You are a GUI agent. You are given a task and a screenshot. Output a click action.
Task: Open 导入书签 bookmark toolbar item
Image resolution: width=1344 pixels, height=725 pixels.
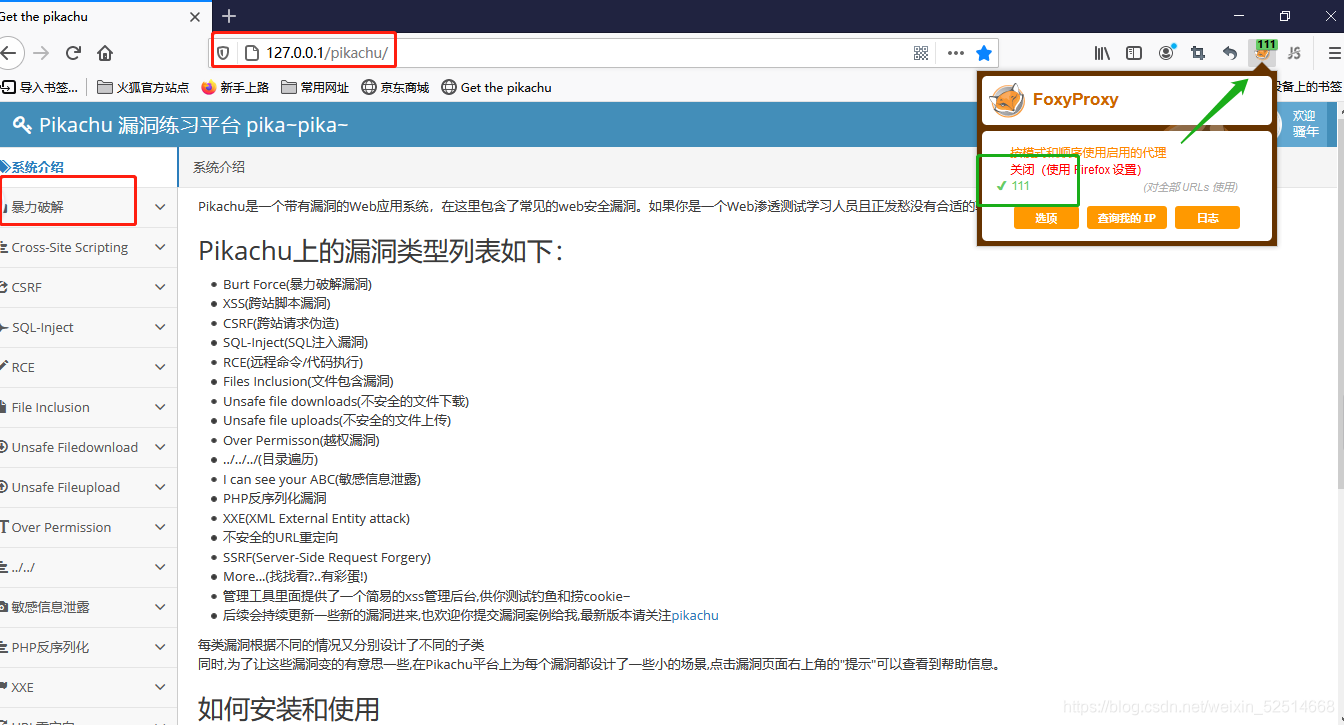click(40, 87)
